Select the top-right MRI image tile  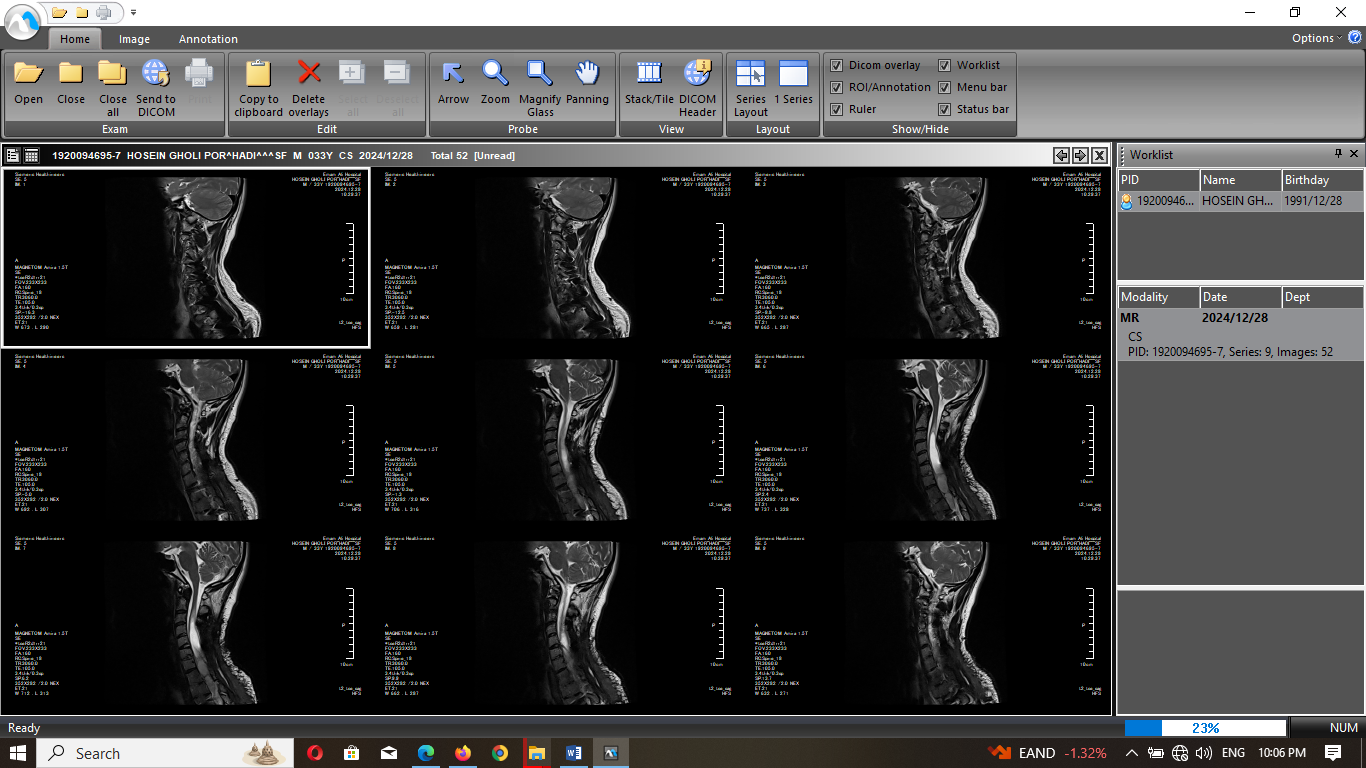(x=925, y=257)
